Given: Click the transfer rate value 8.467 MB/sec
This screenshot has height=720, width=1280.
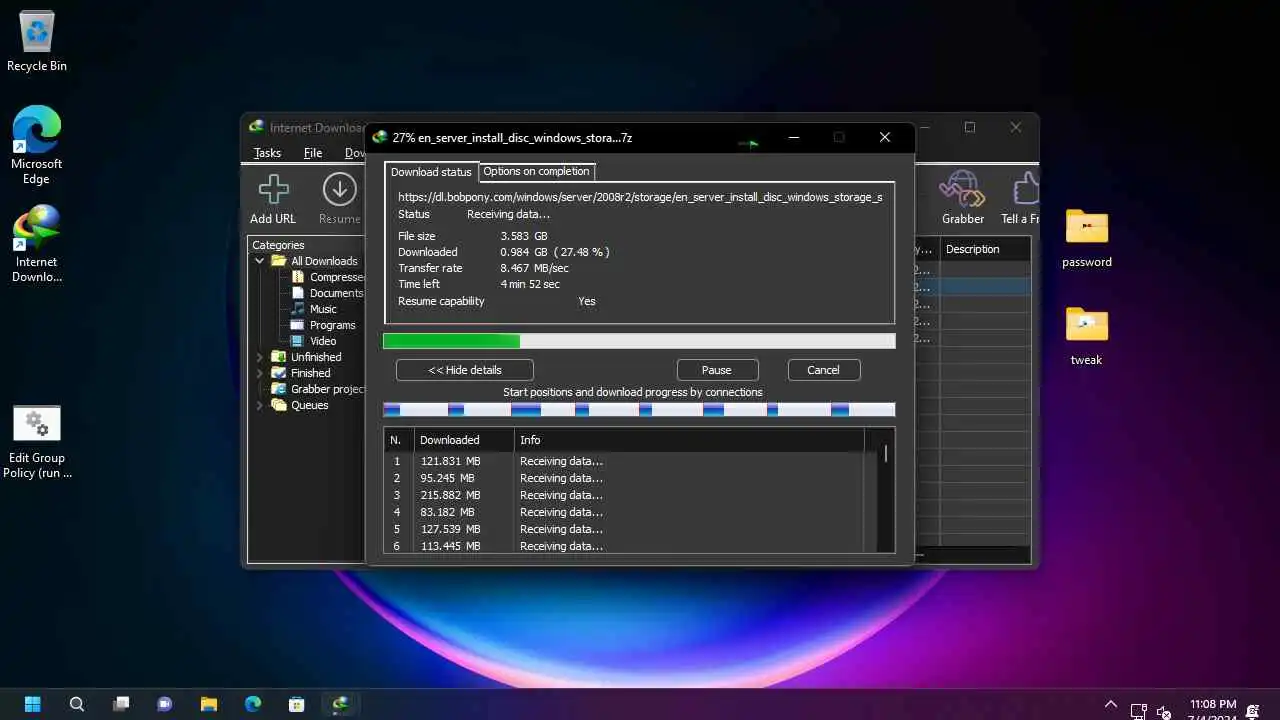Looking at the screenshot, I should click(535, 268).
